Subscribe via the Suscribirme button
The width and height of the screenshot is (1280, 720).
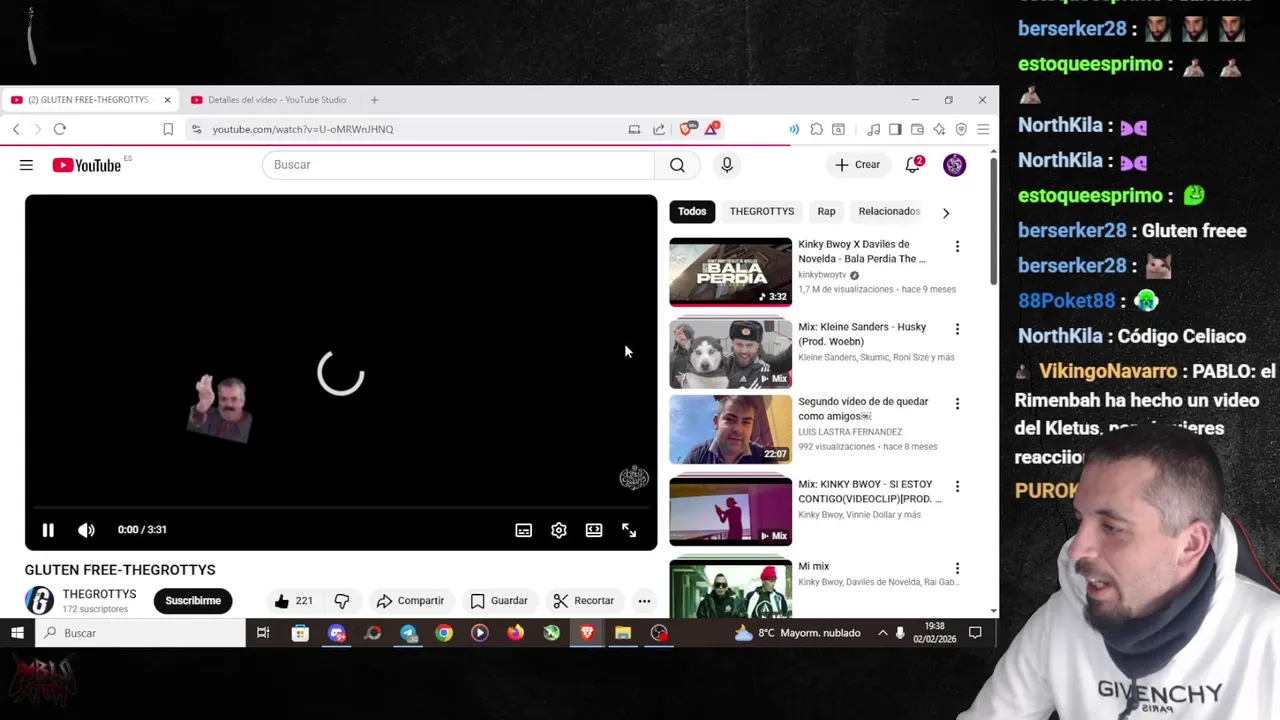pos(193,601)
